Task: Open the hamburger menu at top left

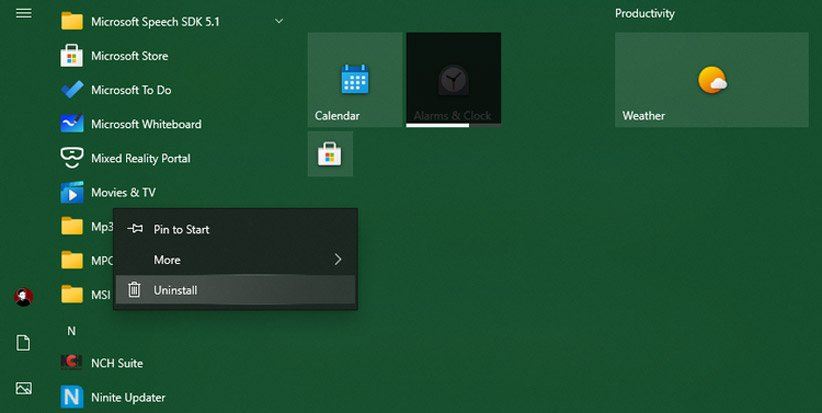Action: (x=24, y=13)
